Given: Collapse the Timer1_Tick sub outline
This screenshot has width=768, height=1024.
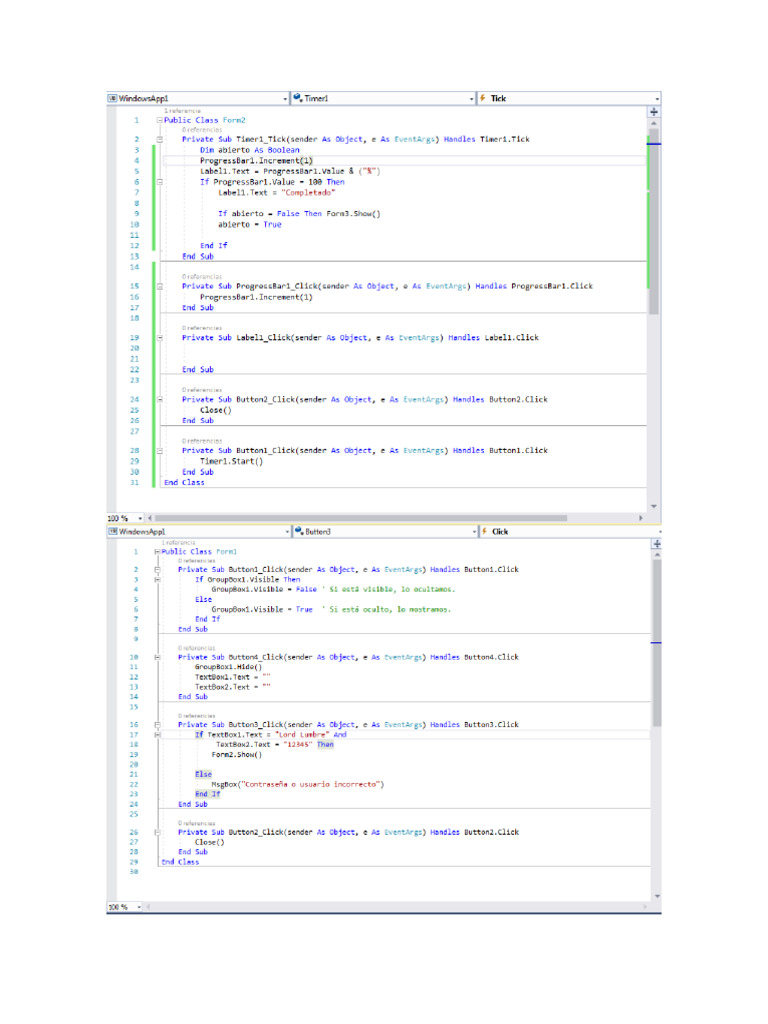Looking at the screenshot, I should point(159,140).
